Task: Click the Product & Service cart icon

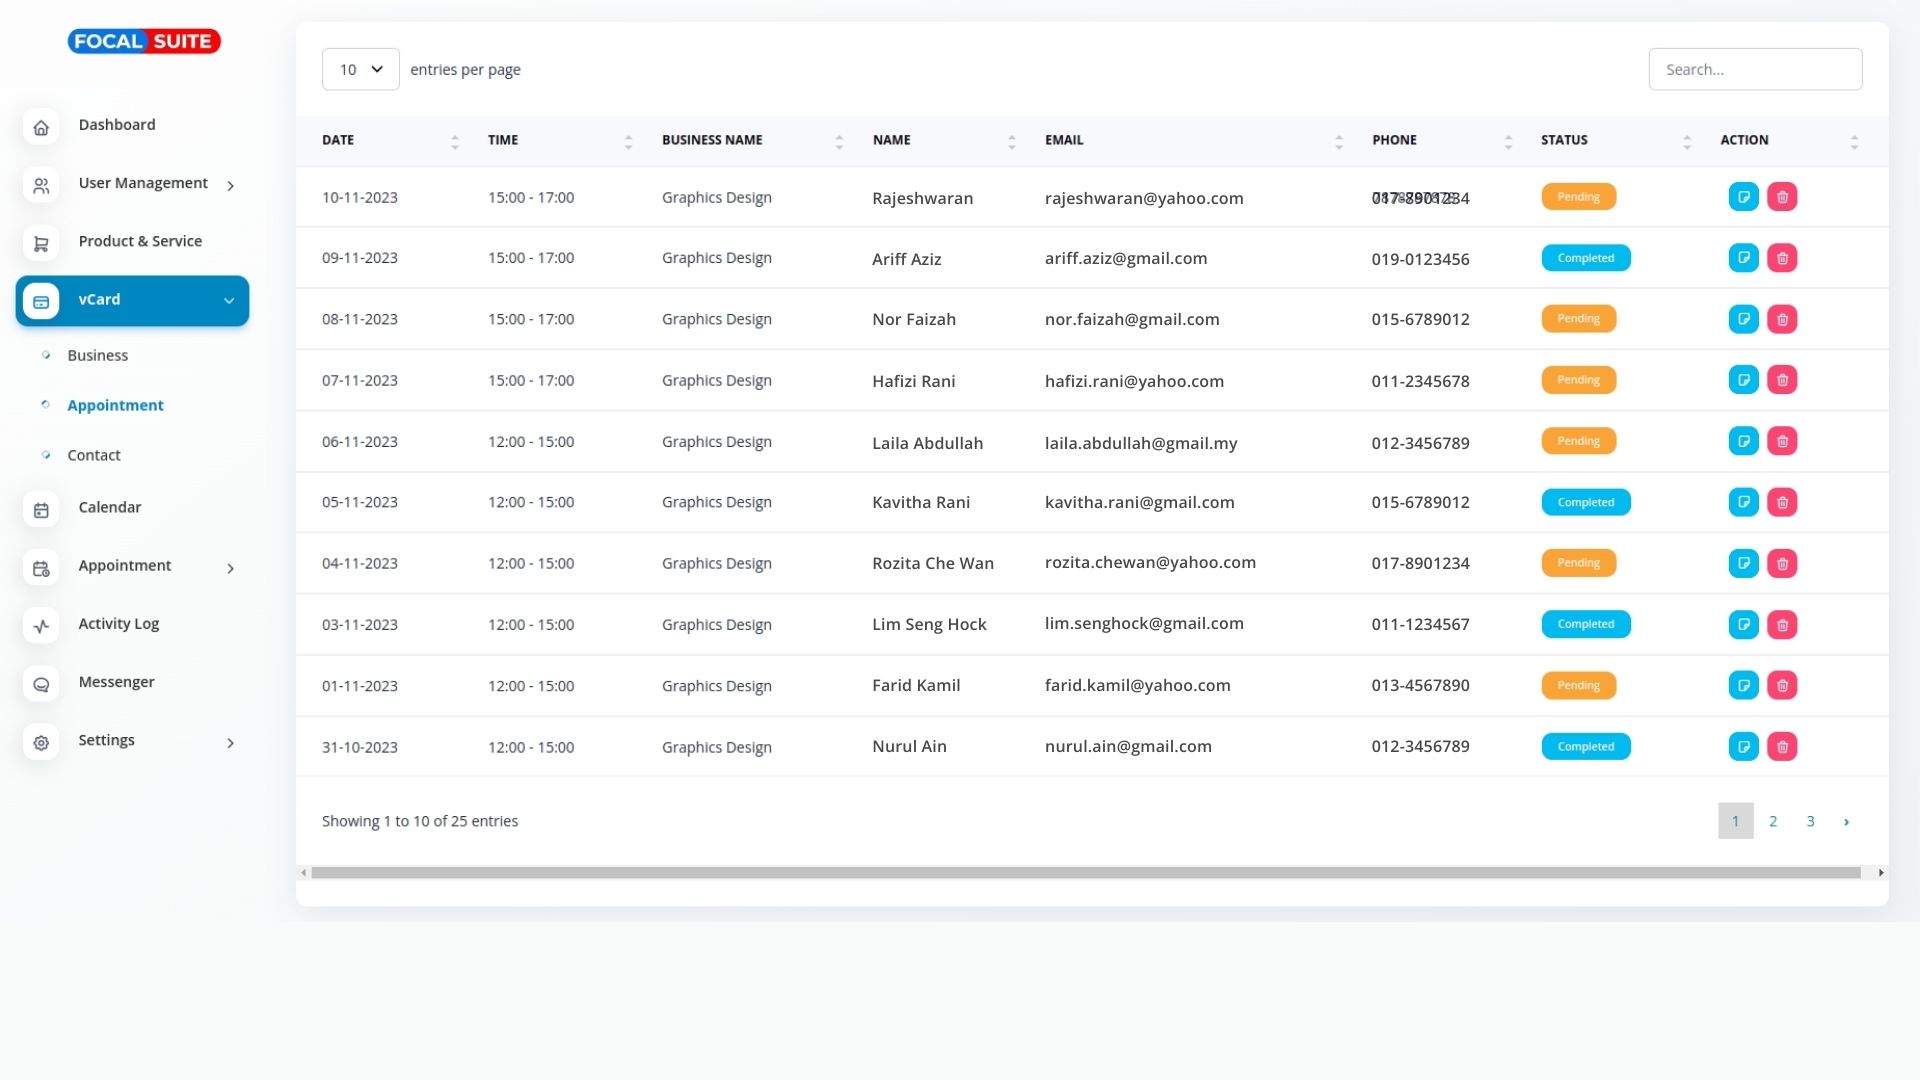Action: pos(41,243)
